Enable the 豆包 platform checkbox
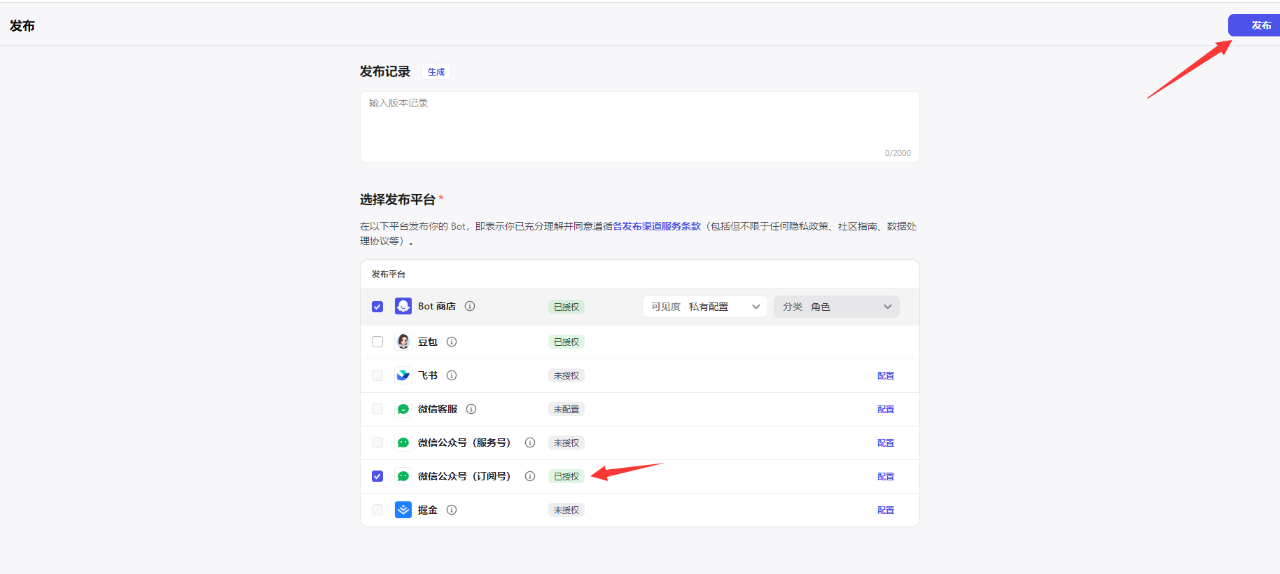Screen dimensions: 1280x574 tap(377, 342)
